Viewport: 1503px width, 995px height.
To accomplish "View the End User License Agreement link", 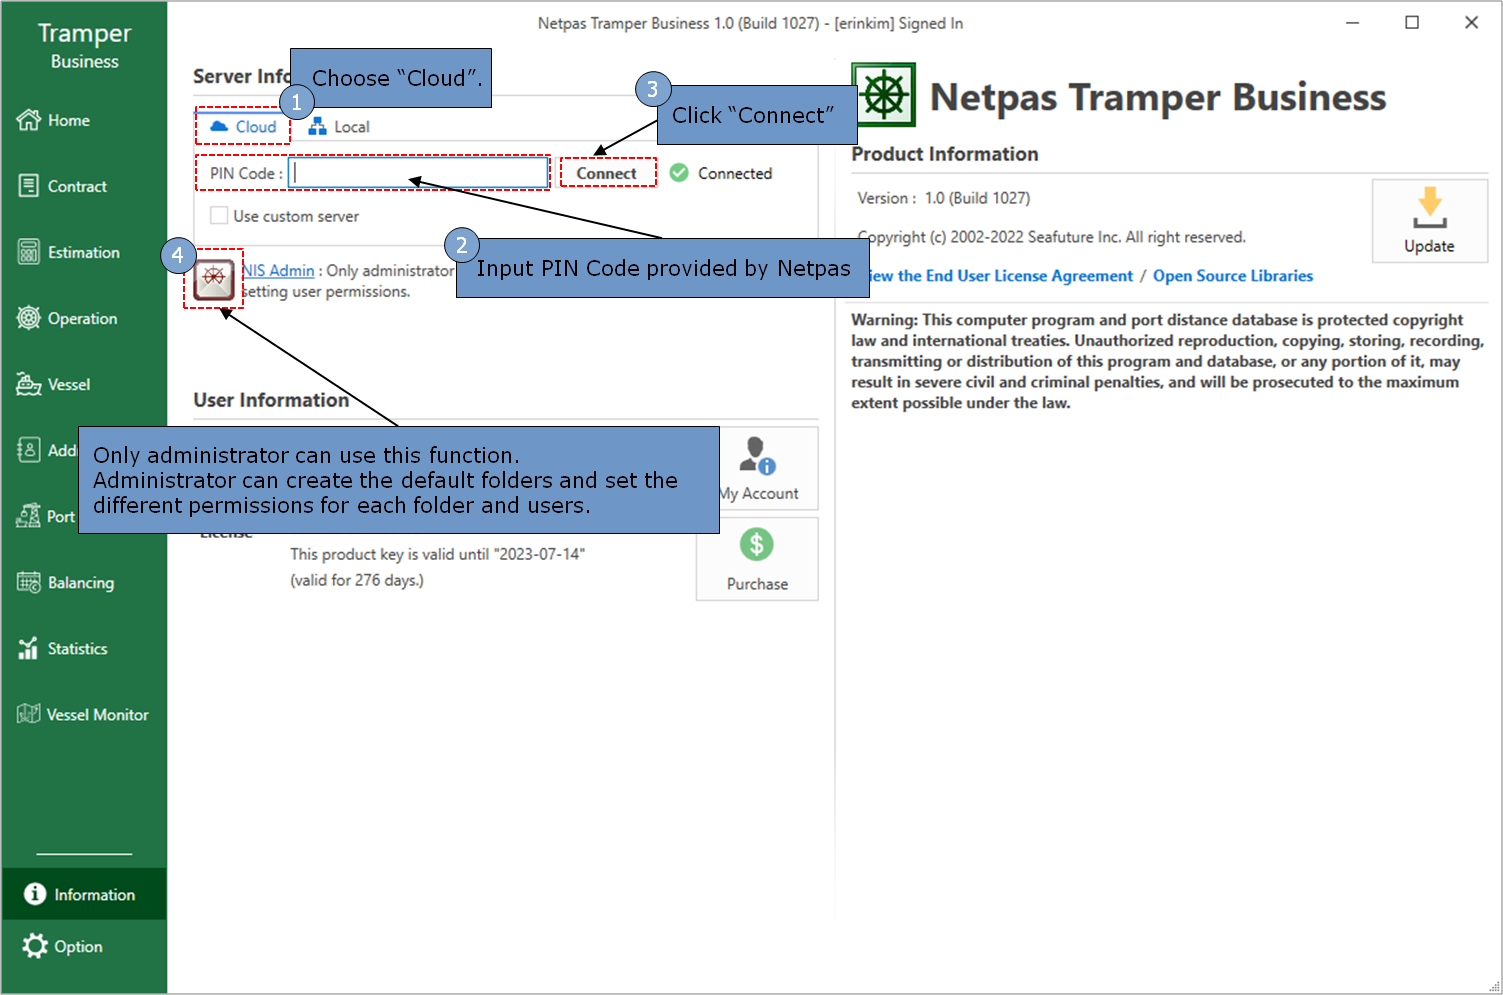I will 1000,275.
